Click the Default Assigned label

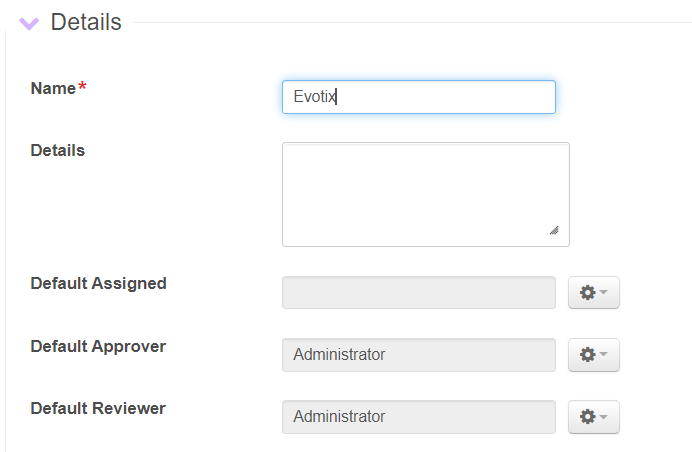tap(98, 283)
